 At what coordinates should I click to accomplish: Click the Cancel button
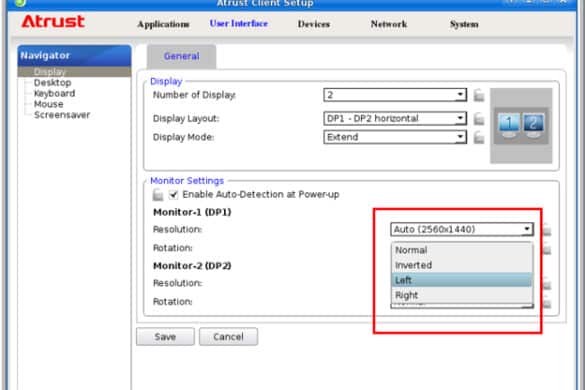tap(228, 337)
